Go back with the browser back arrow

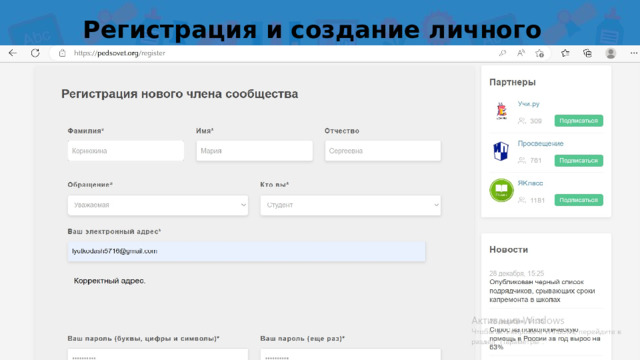tap(13, 53)
